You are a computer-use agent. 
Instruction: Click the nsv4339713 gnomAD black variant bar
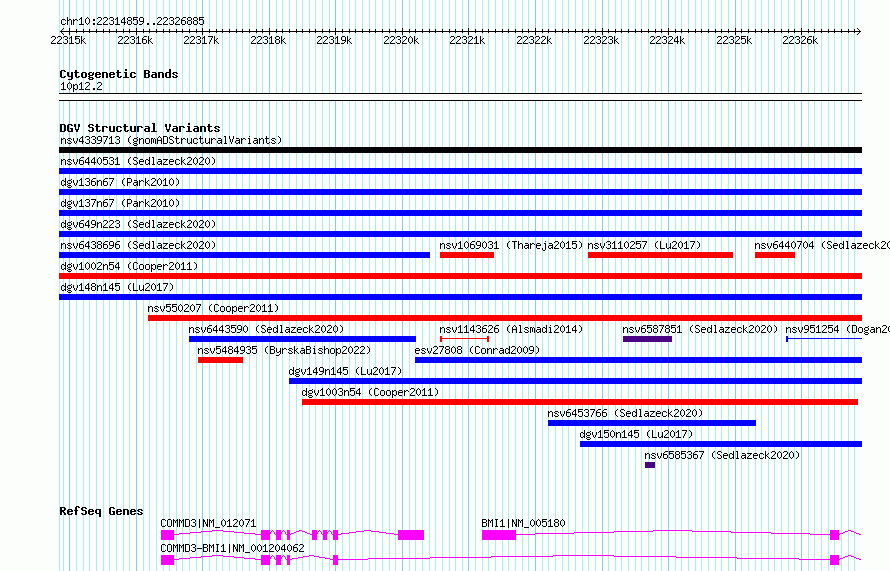pos(460,150)
